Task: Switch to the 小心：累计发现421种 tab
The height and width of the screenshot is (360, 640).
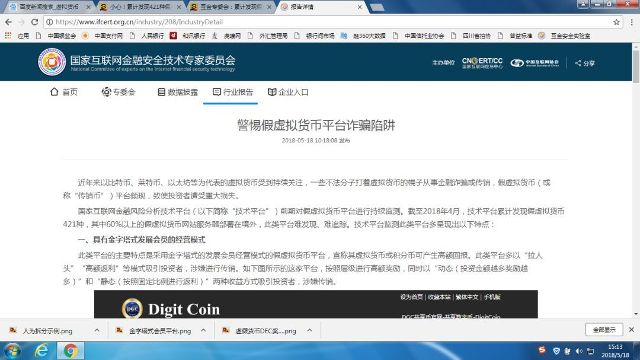Action: pyautogui.click(x=141, y=7)
